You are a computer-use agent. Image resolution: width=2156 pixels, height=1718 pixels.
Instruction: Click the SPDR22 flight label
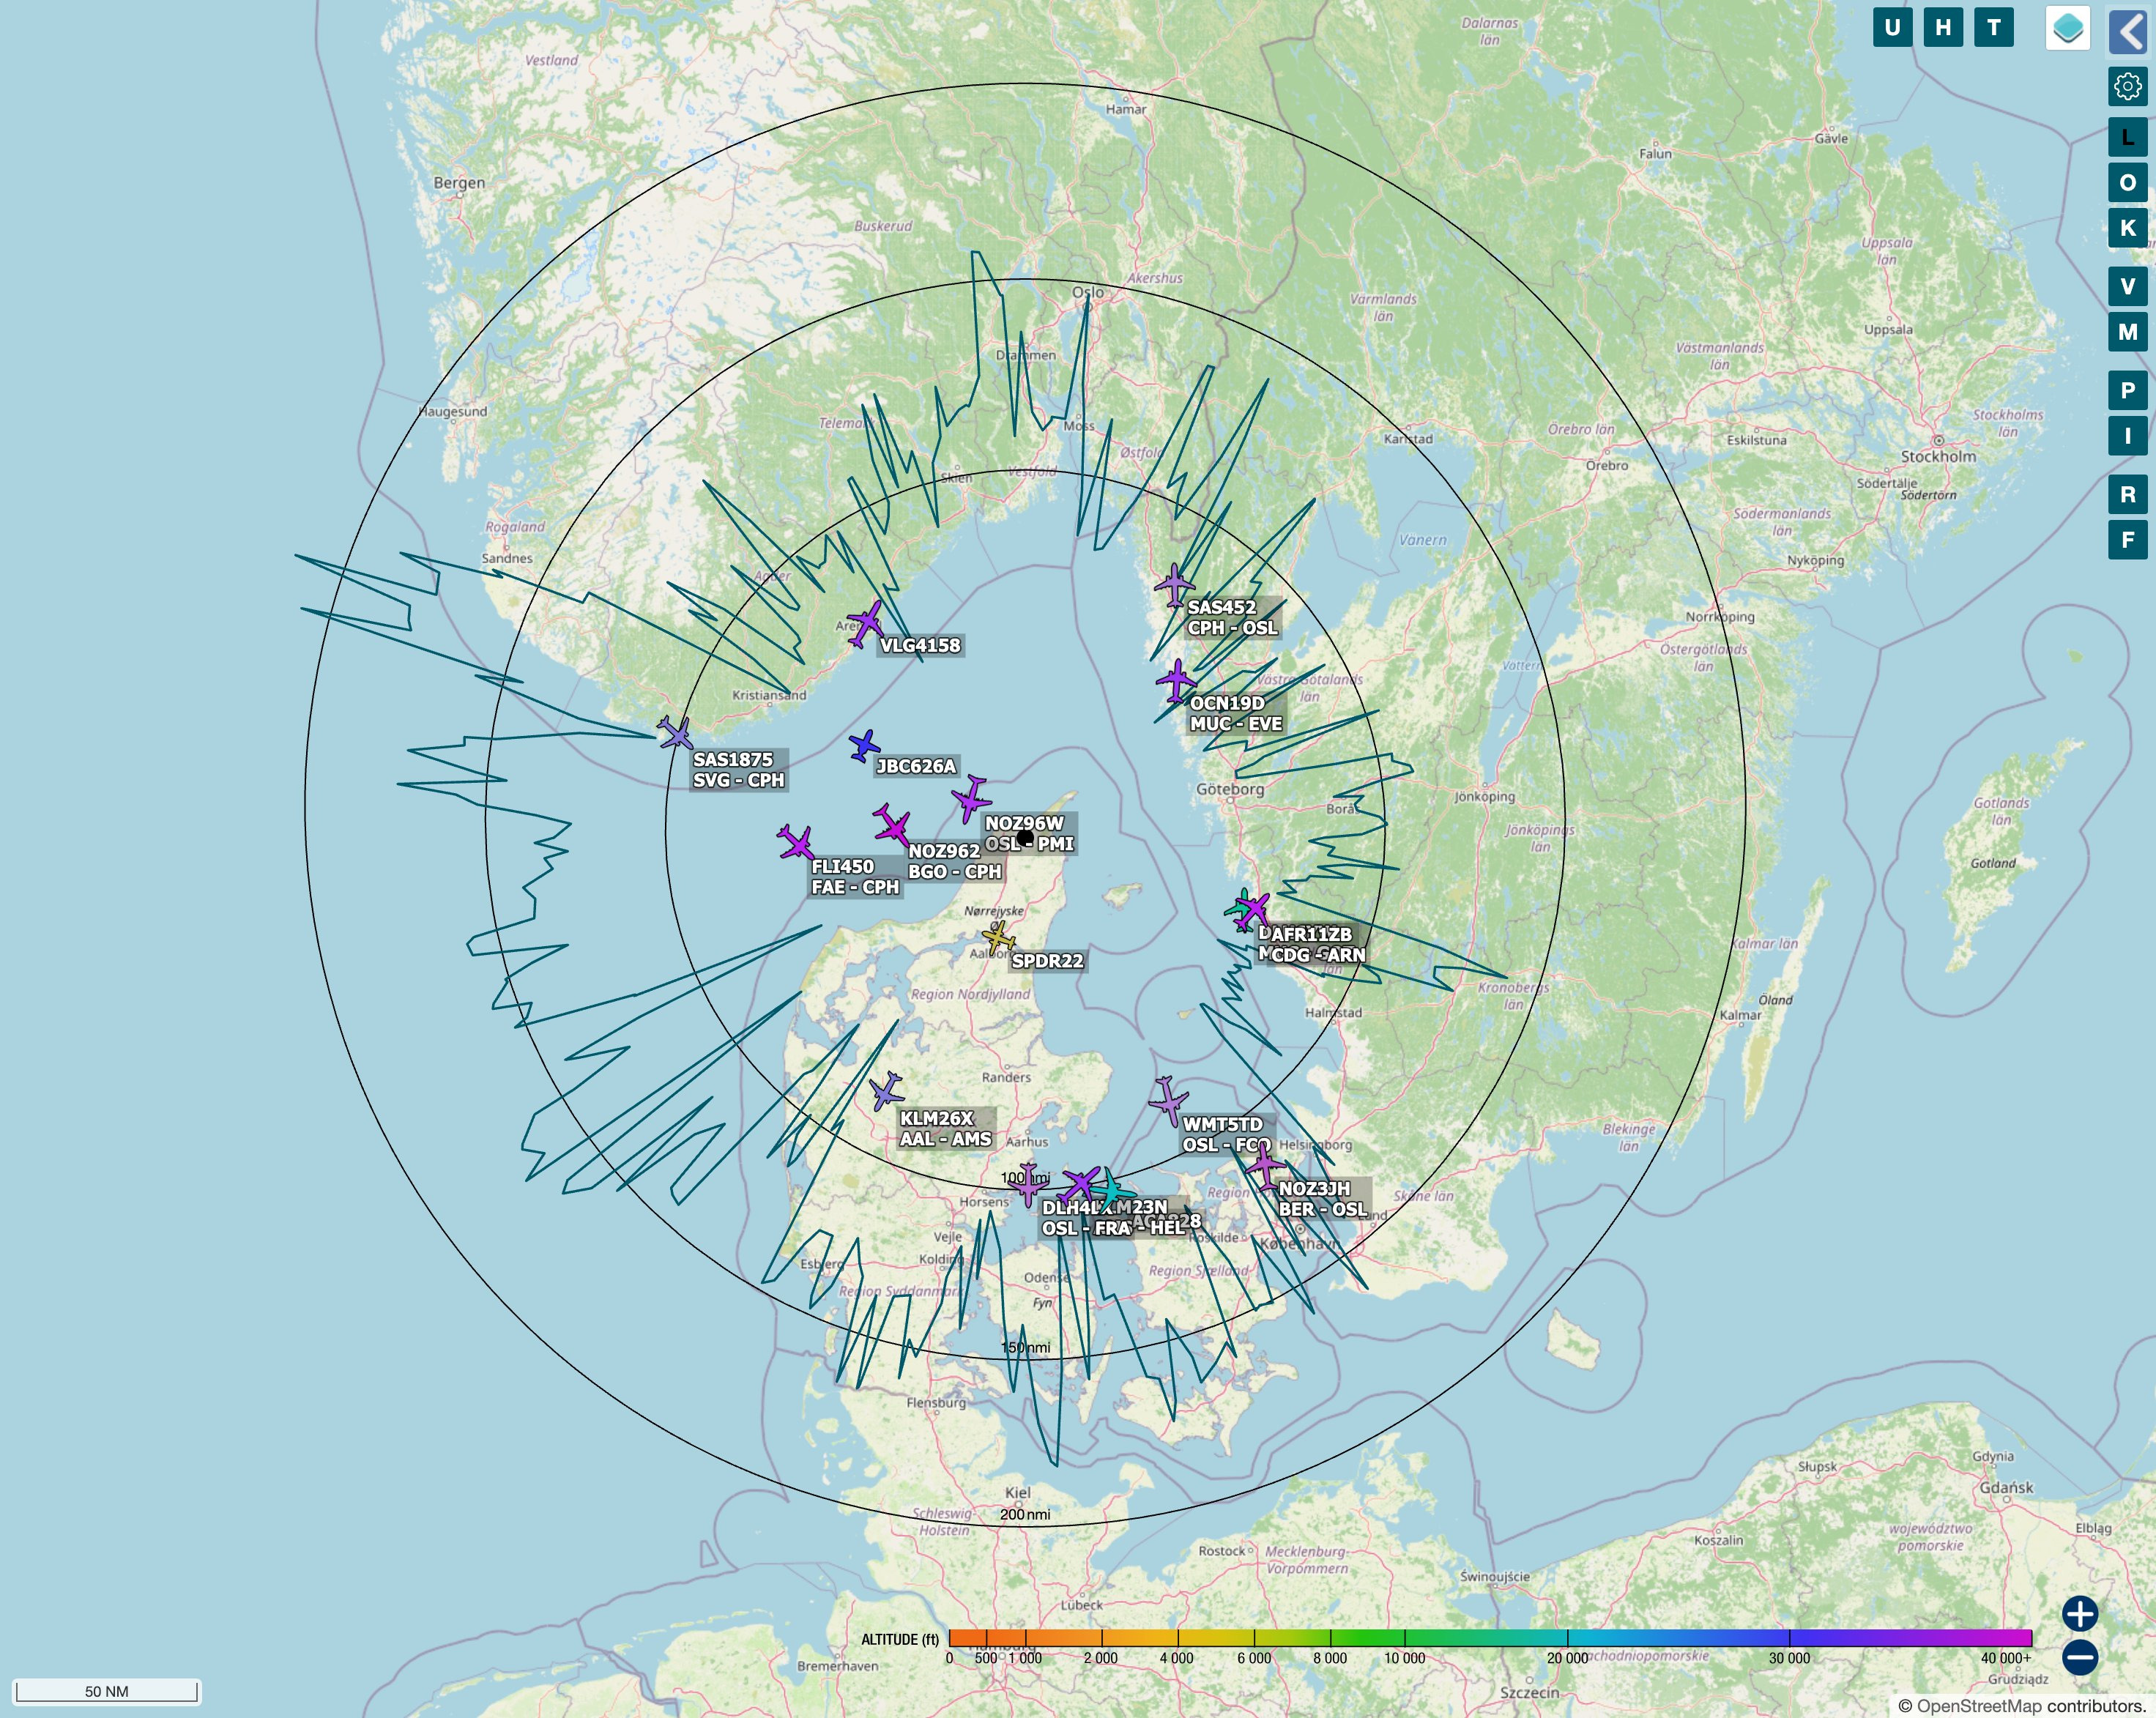(x=1047, y=961)
